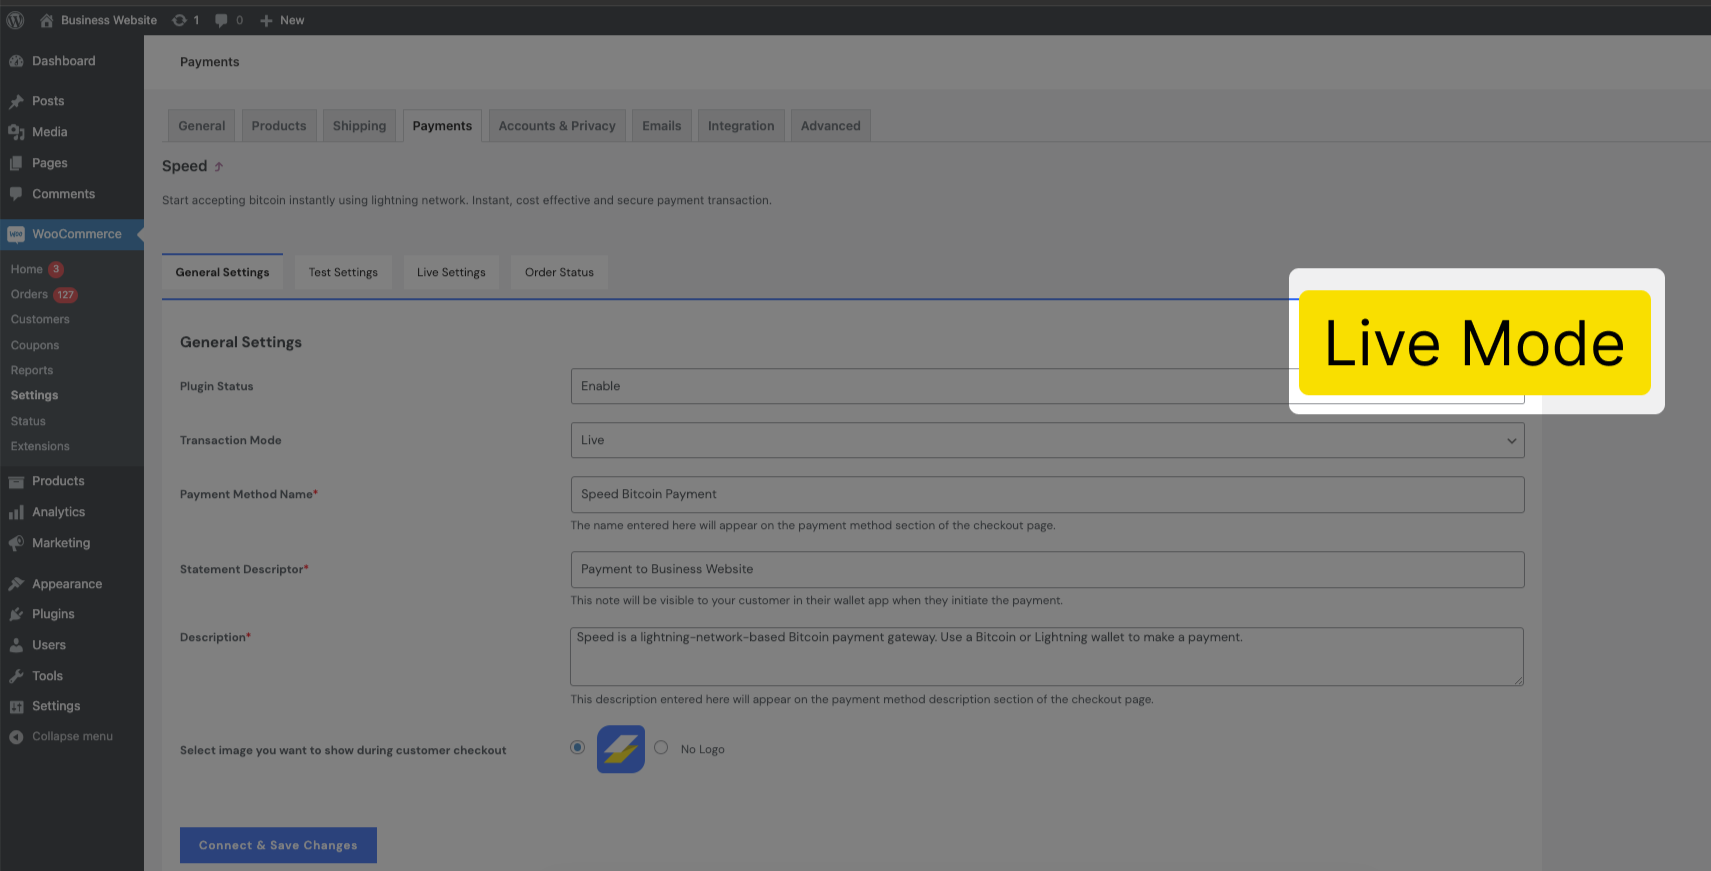Click the Appearance paintbrush icon
The height and width of the screenshot is (871, 1711).
pos(16,584)
